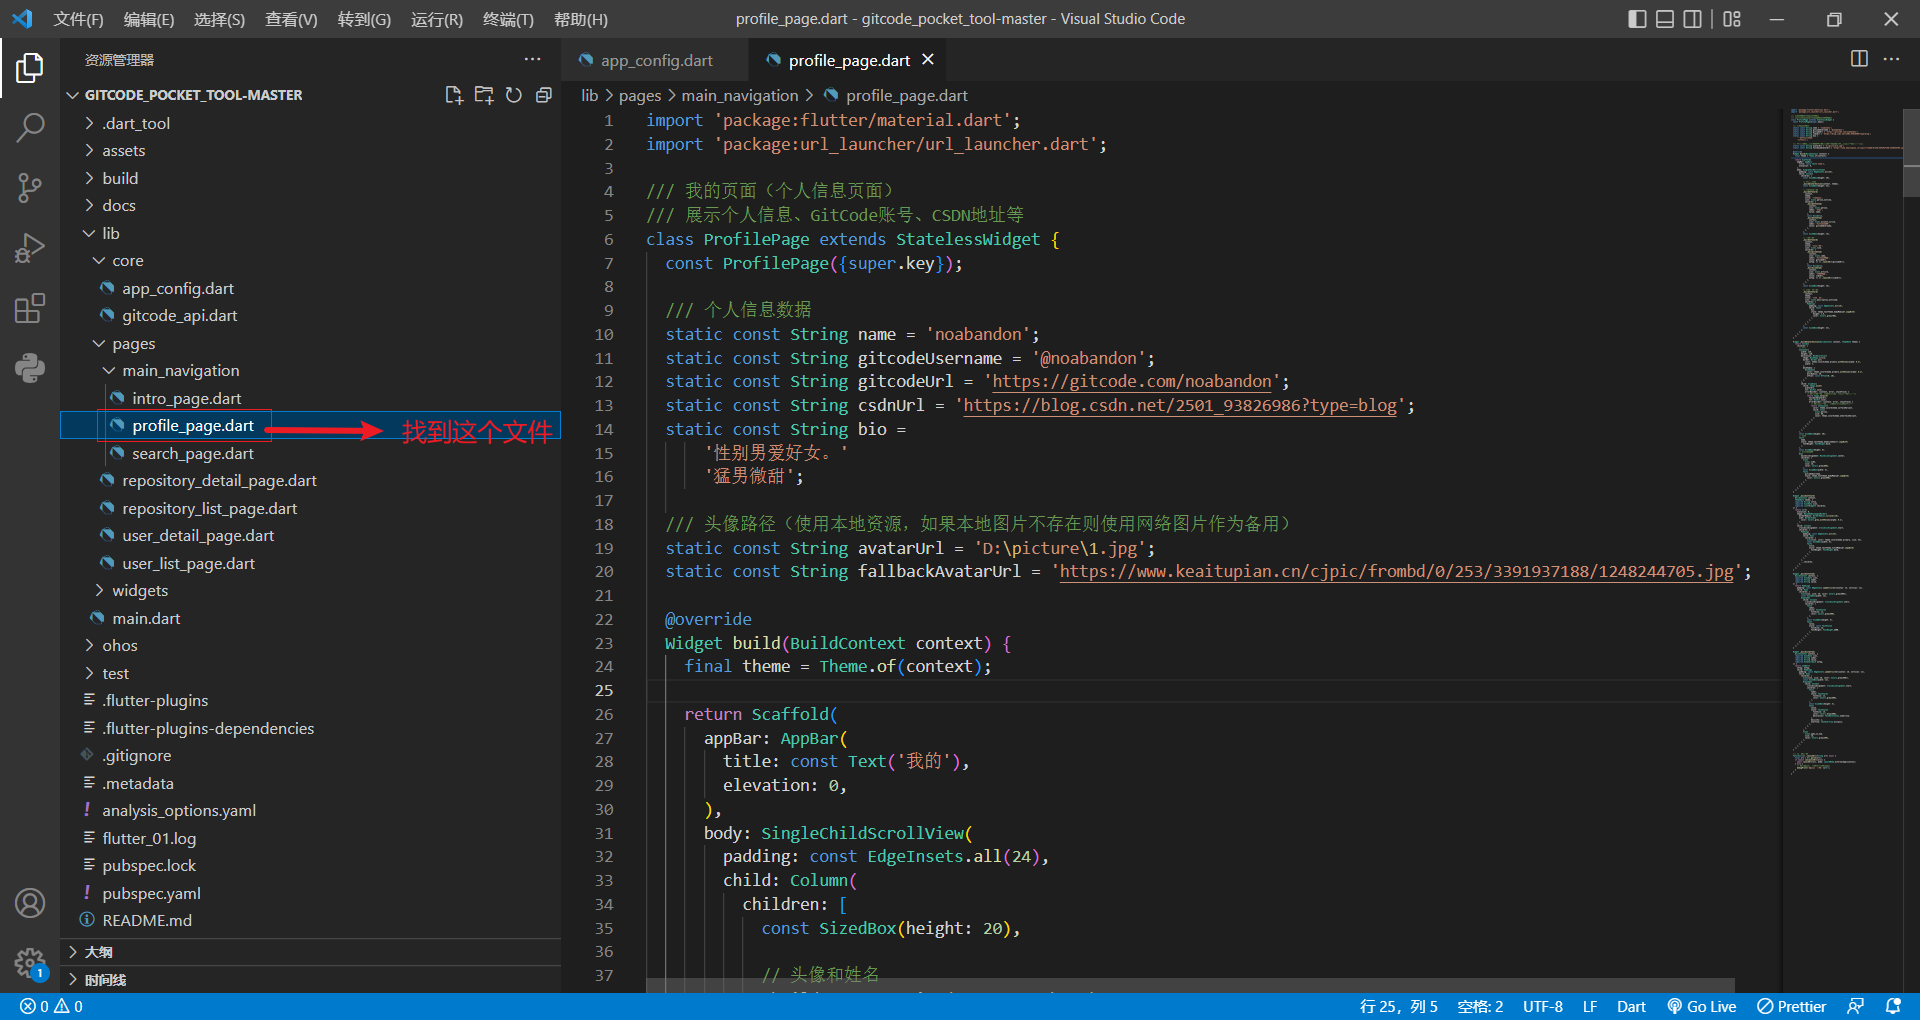Open the Extensions view
The height and width of the screenshot is (1020, 1920).
pos(30,308)
